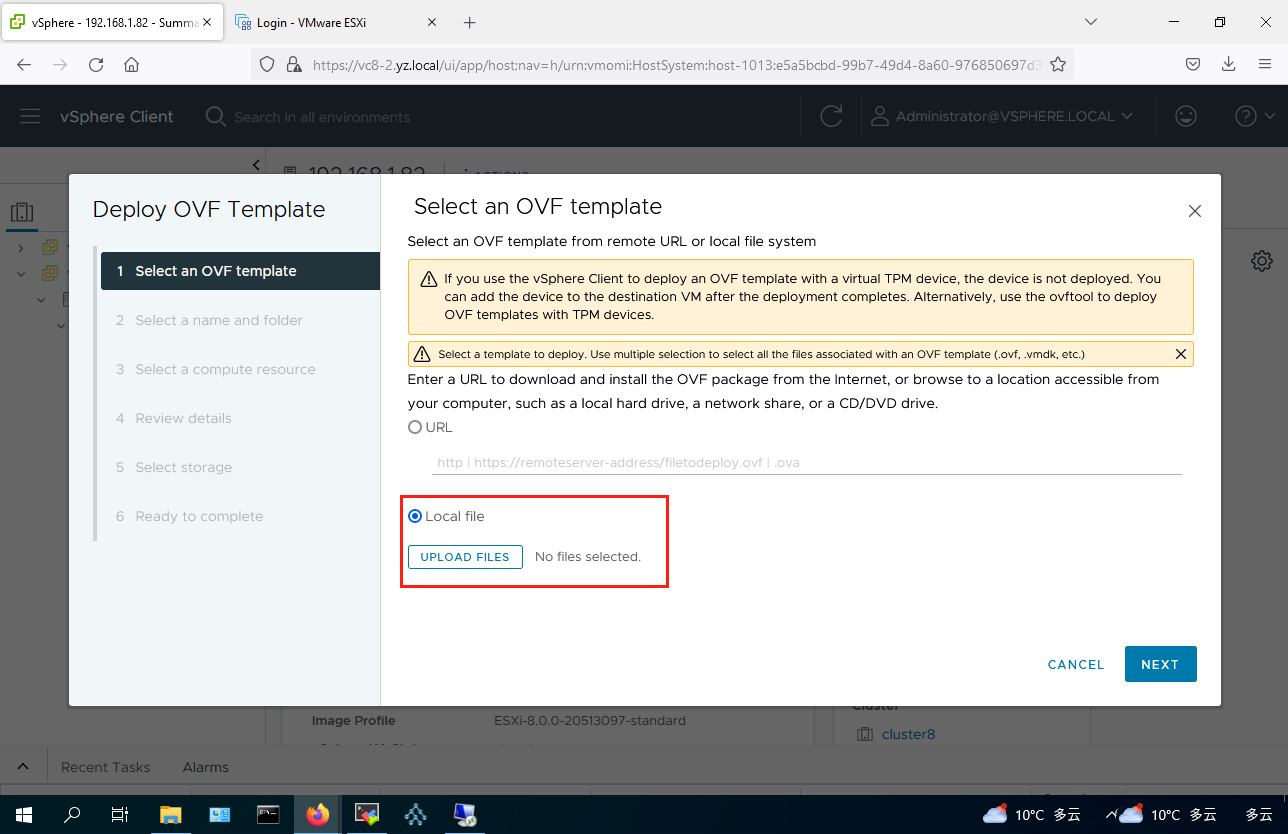The height and width of the screenshot is (834, 1288).
Task: Go to the browser home page
Action: click(x=131, y=64)
